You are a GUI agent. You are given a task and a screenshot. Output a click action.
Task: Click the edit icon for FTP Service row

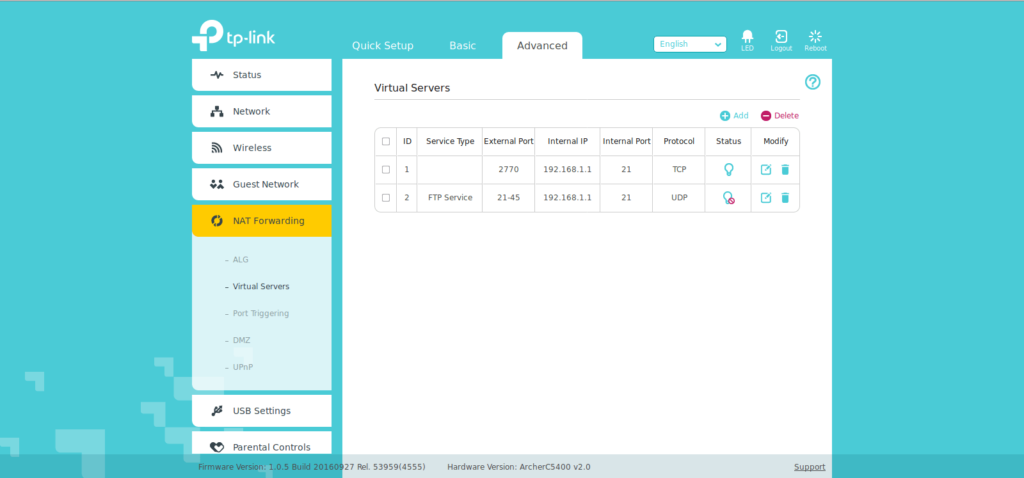[x=766, y=198]
